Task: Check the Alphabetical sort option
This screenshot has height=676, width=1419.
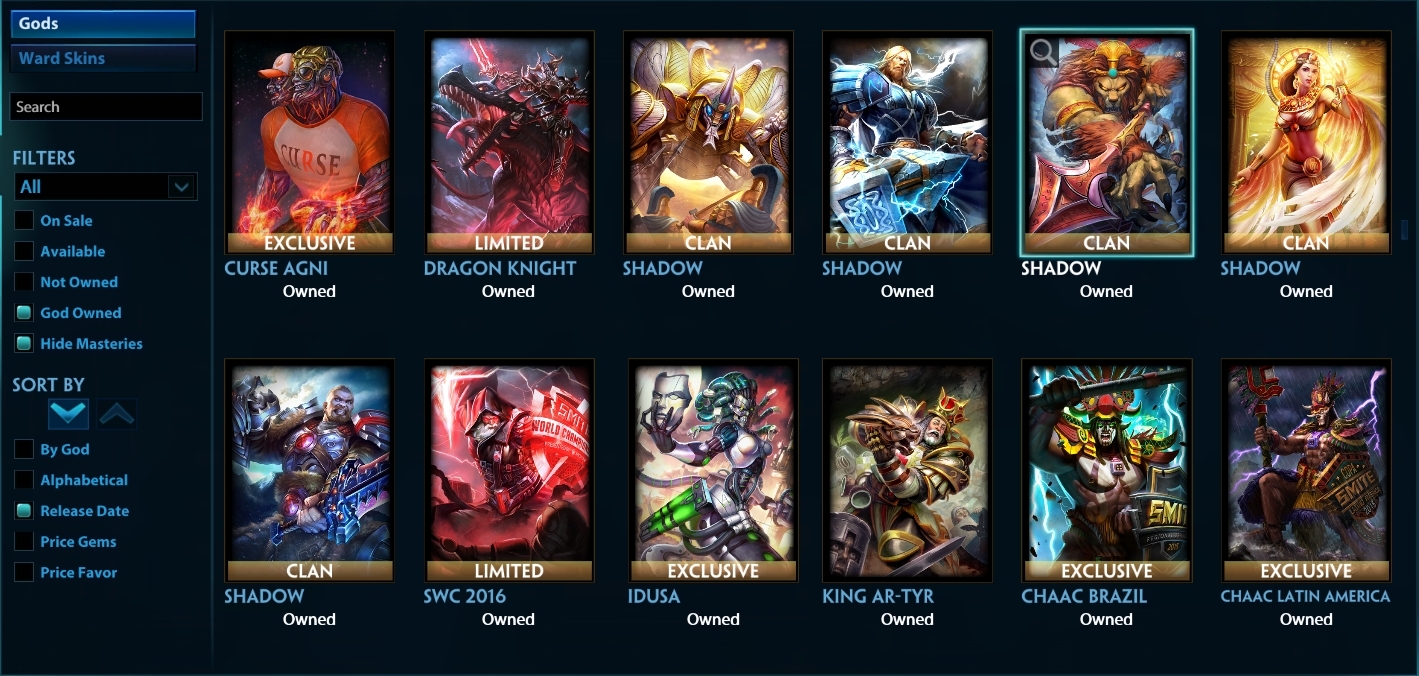Action: coord(24,480)
